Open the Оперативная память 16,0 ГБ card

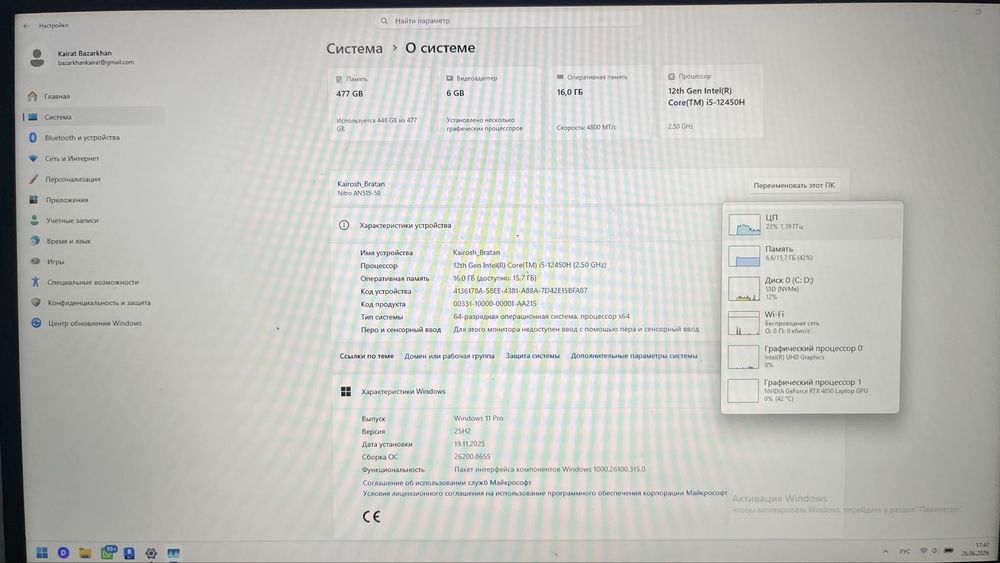click(x=599, y=102)
